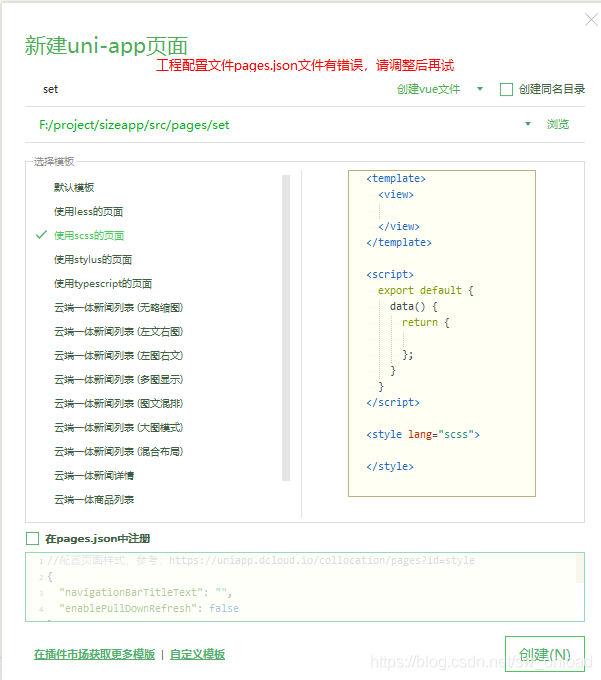
Task: Click the template code preview panel
Action: click(442, 333)
